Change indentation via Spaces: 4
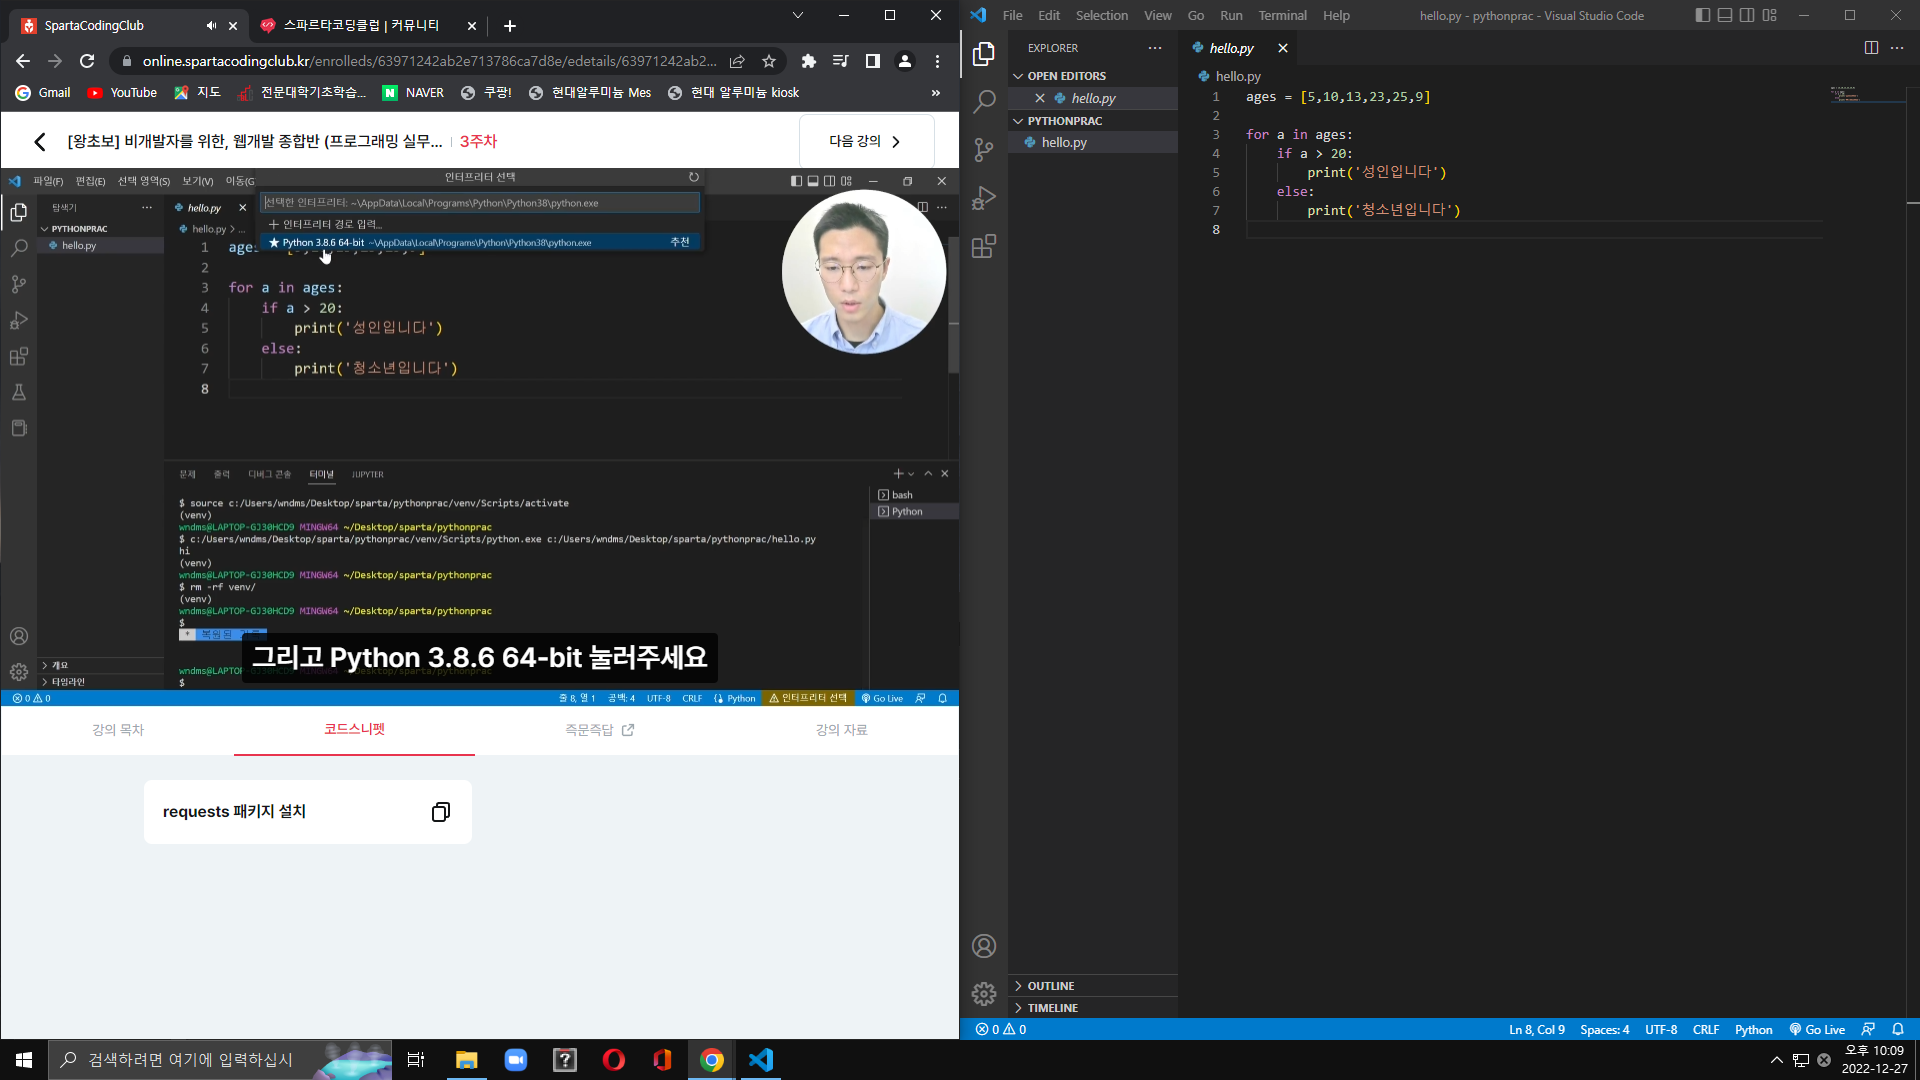This screenshot has height=1080, width=1920. click(x=1604, y=1030)
